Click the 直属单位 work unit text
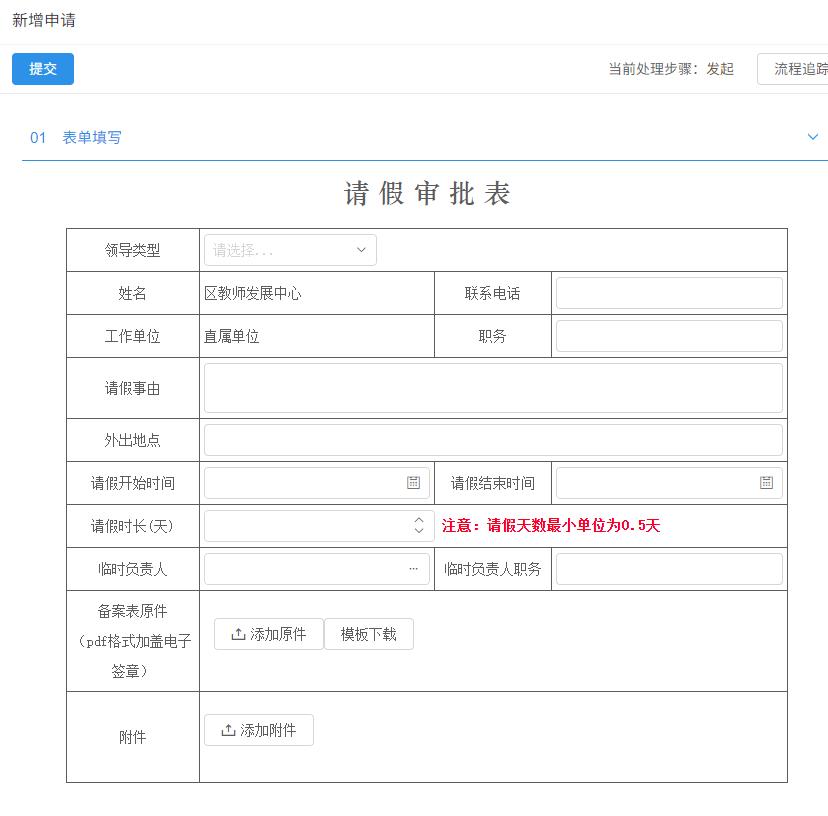Image resolution: width=828 pixels, height=816 pixels. click(x=231, y=336)
